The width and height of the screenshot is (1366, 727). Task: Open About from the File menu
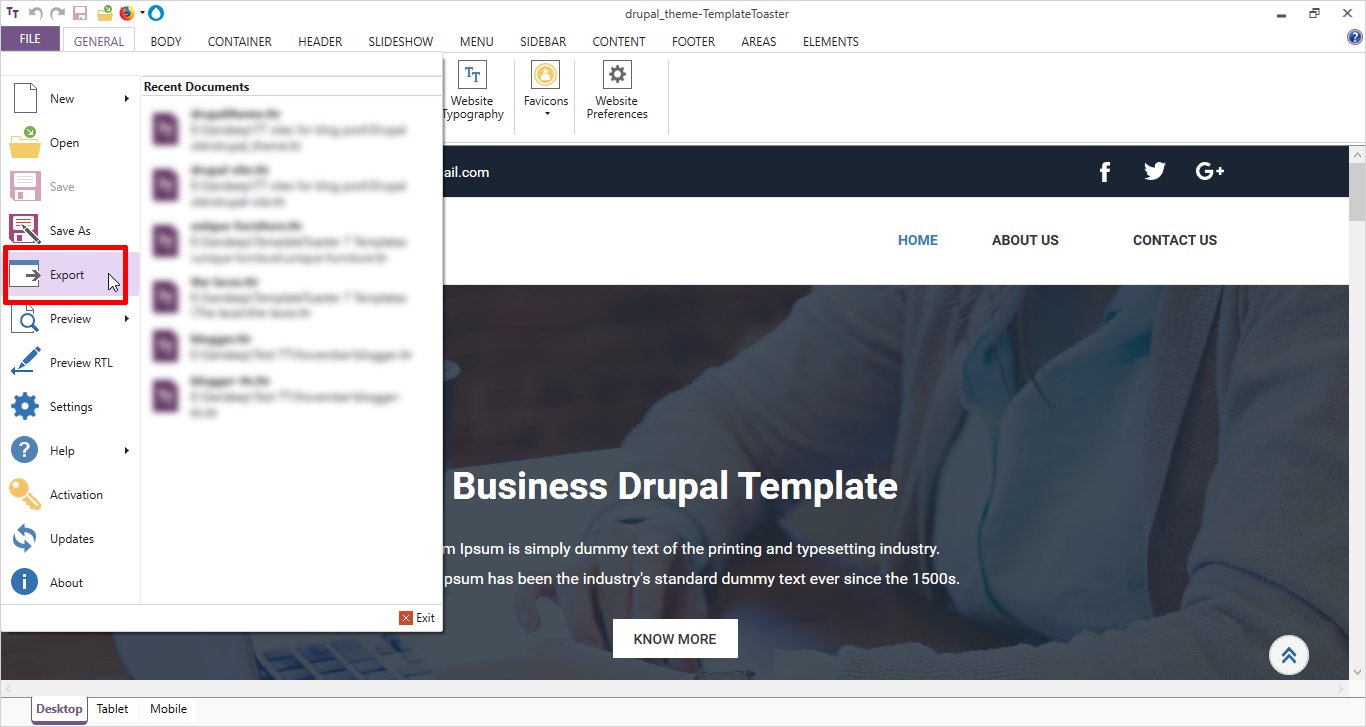(x=70, y=583)
